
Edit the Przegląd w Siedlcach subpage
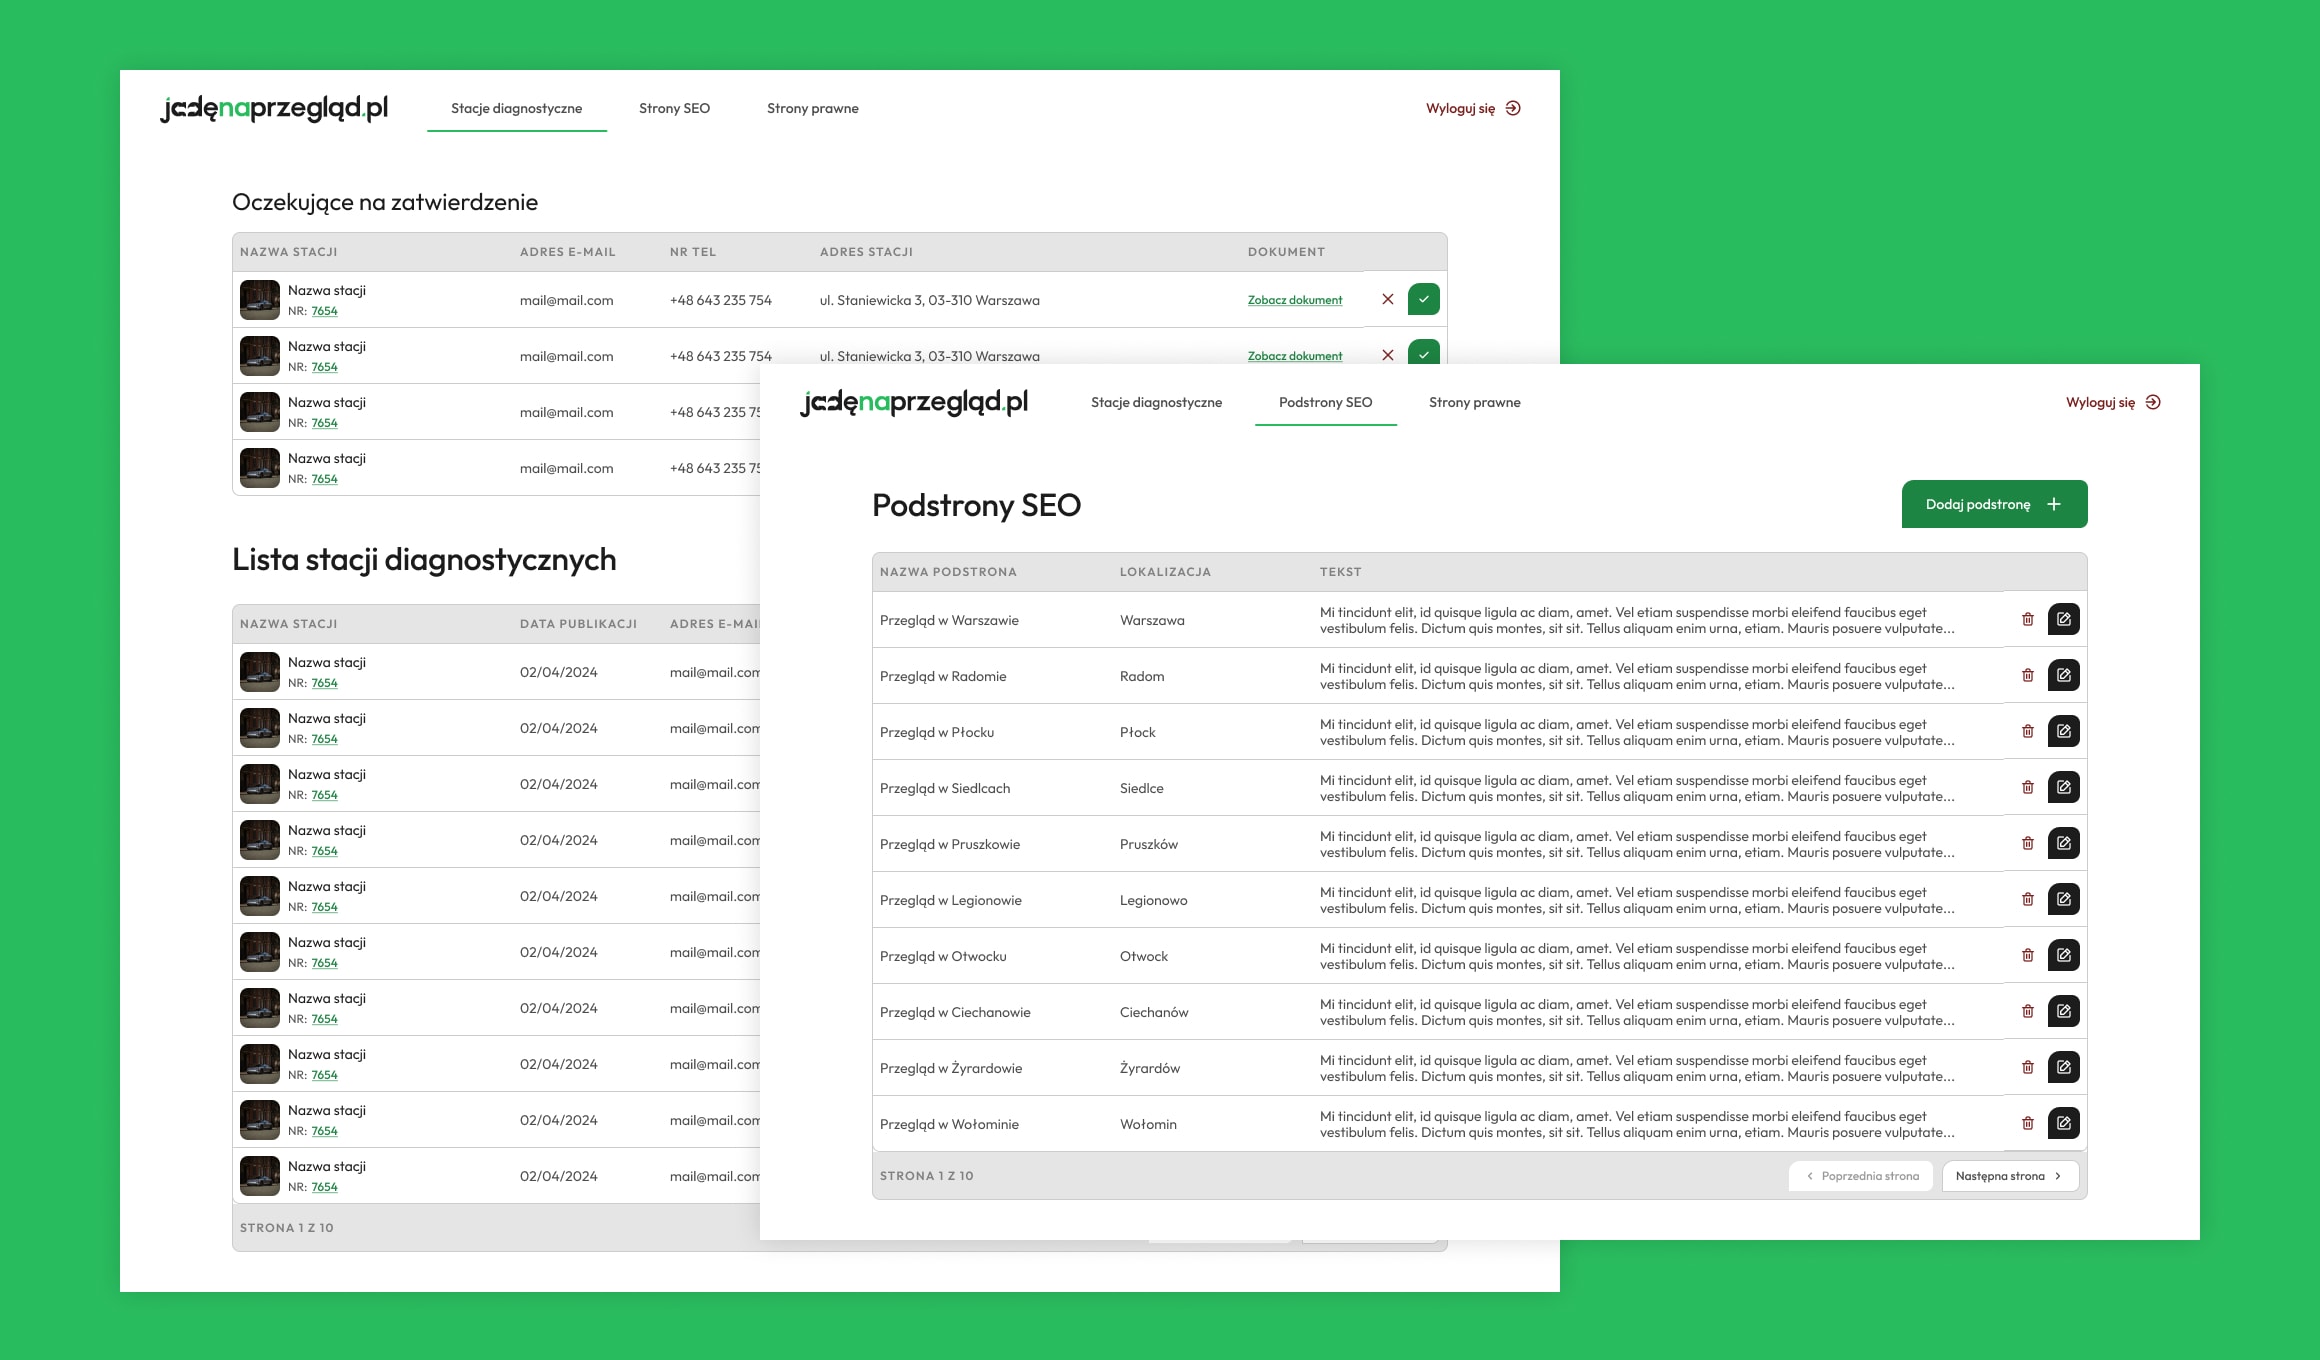click(2064, 788)
